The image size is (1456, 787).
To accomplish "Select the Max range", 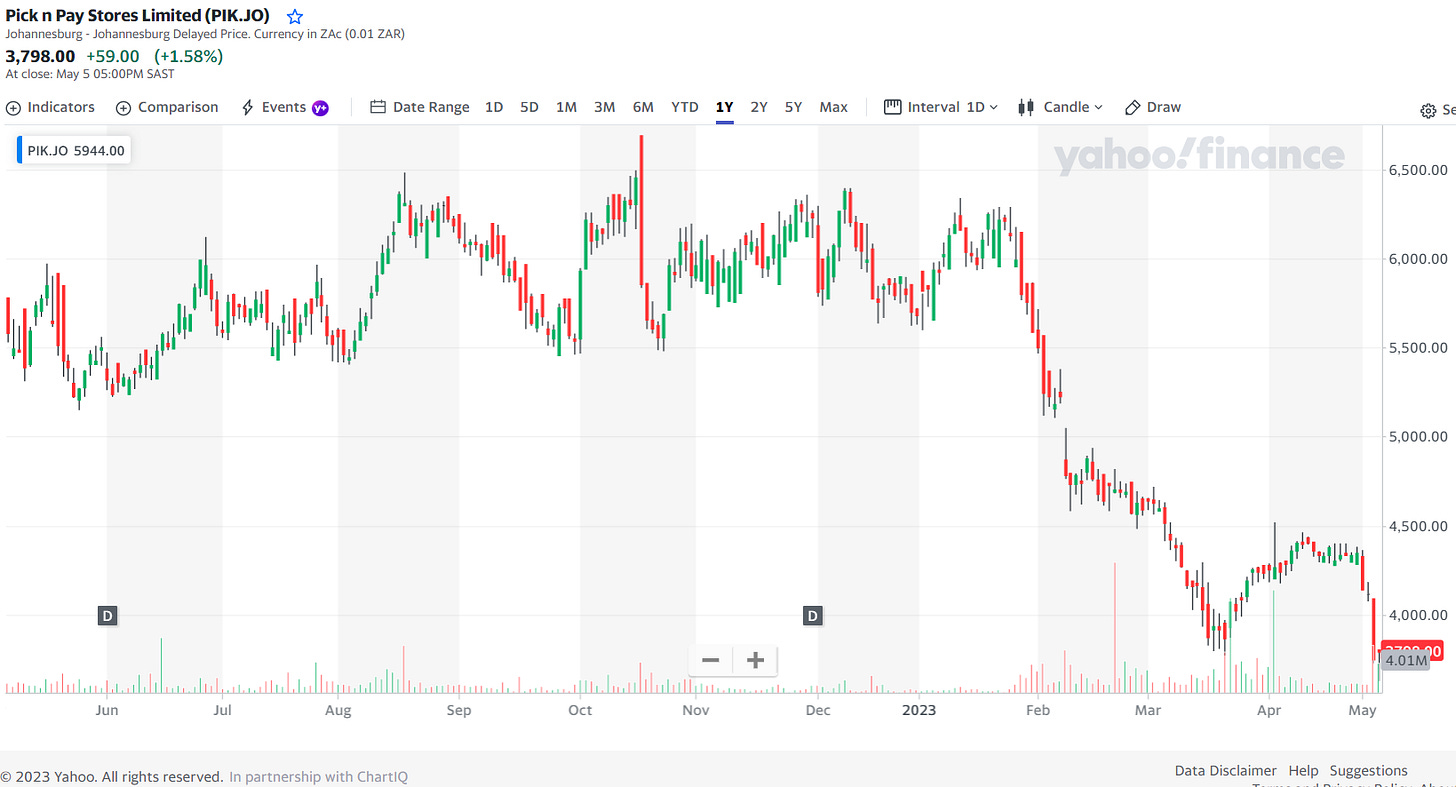I will point(833,107).
